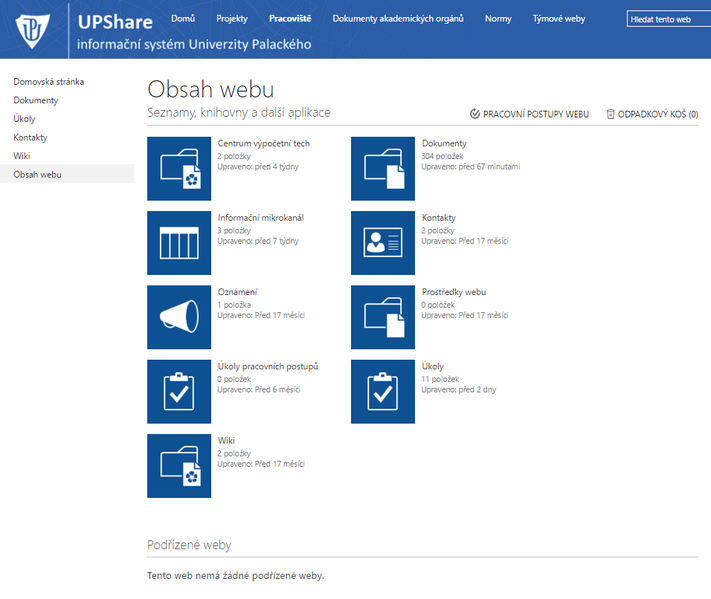Open the Pracovní postupy webu link

pyautogui.click(x=536, y=114)
